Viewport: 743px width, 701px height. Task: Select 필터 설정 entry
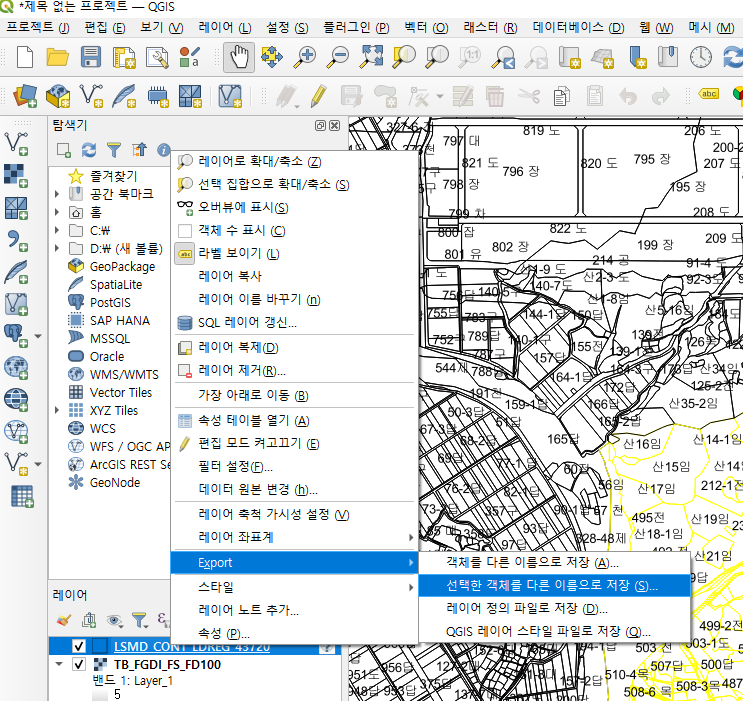pyautogui.click(x=294, y=466)
